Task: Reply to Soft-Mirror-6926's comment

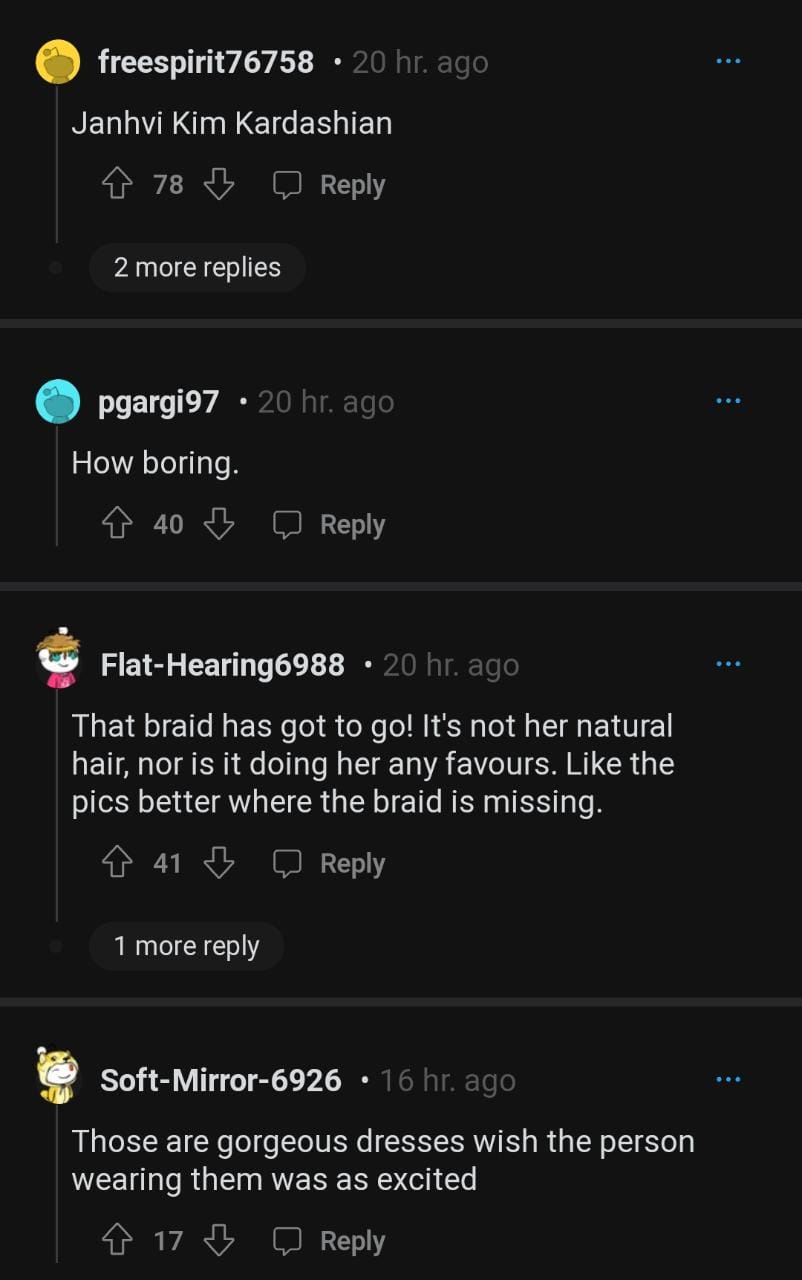Action: tap(330, 1241)
